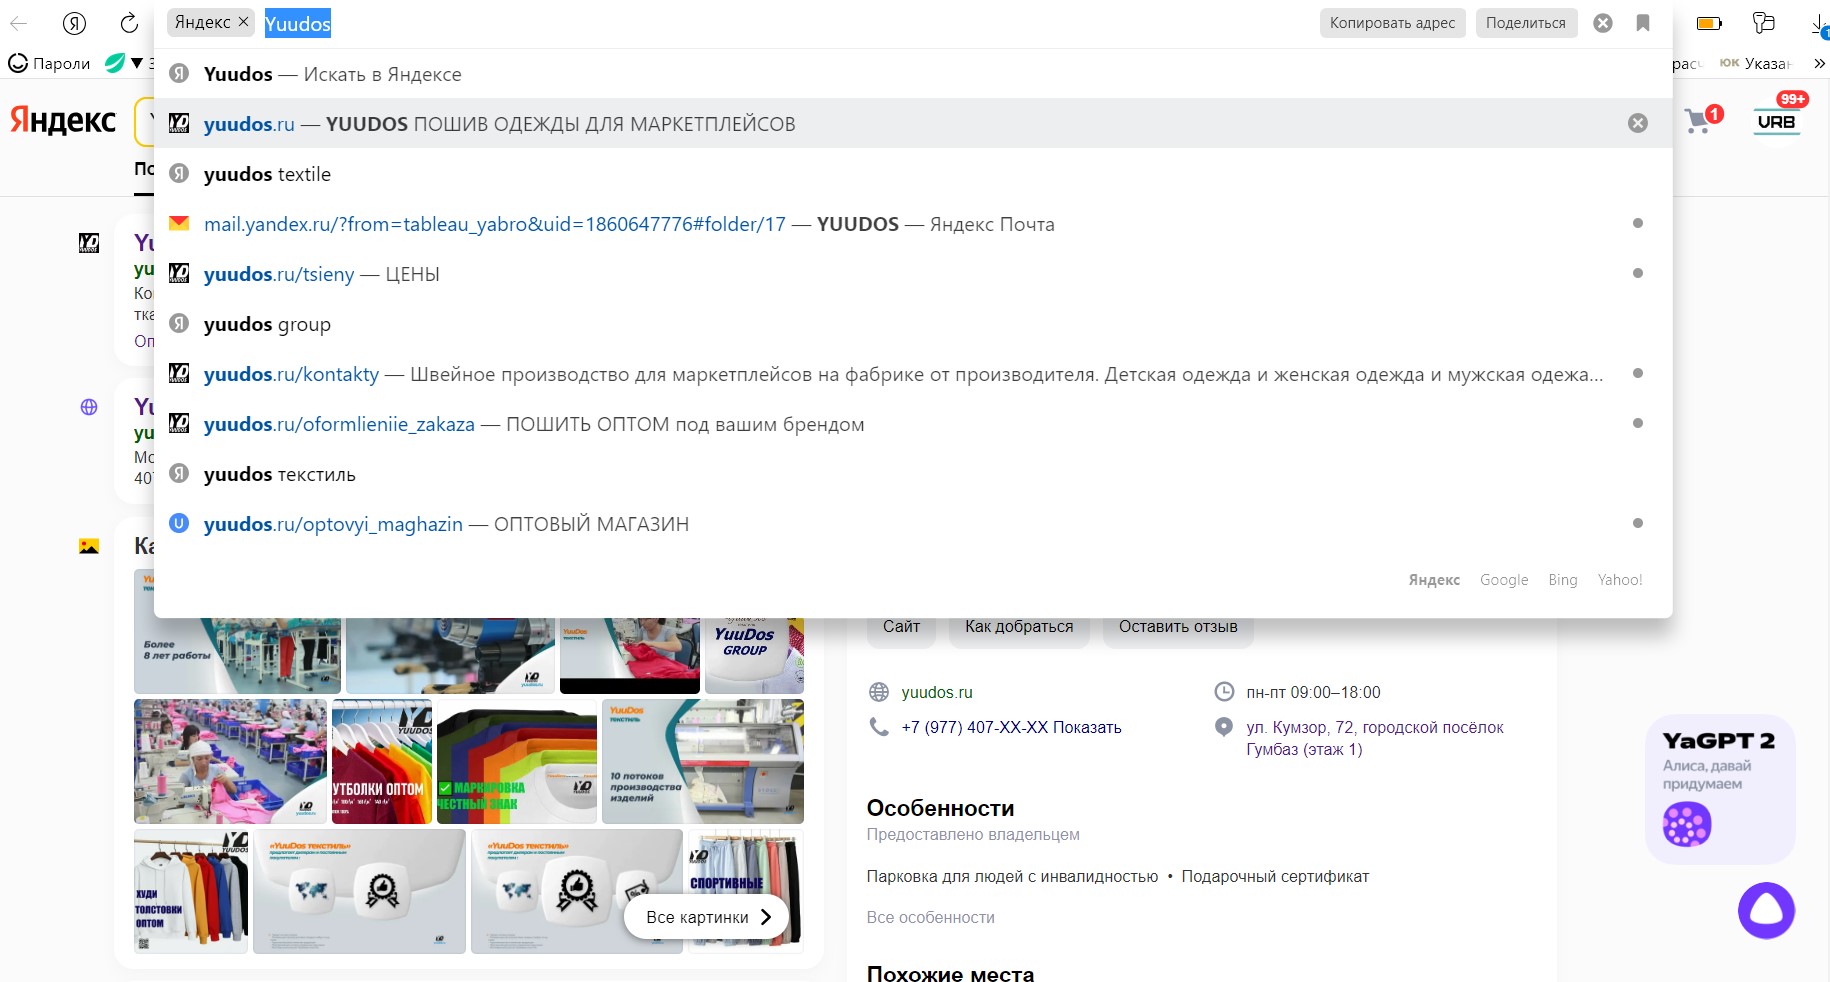Viewport: 1830px width, 982px height.
Task: Remove the mail.yandex.ru suggestion via its dot
Action: pyautogui.click(x=1638, y=223)
